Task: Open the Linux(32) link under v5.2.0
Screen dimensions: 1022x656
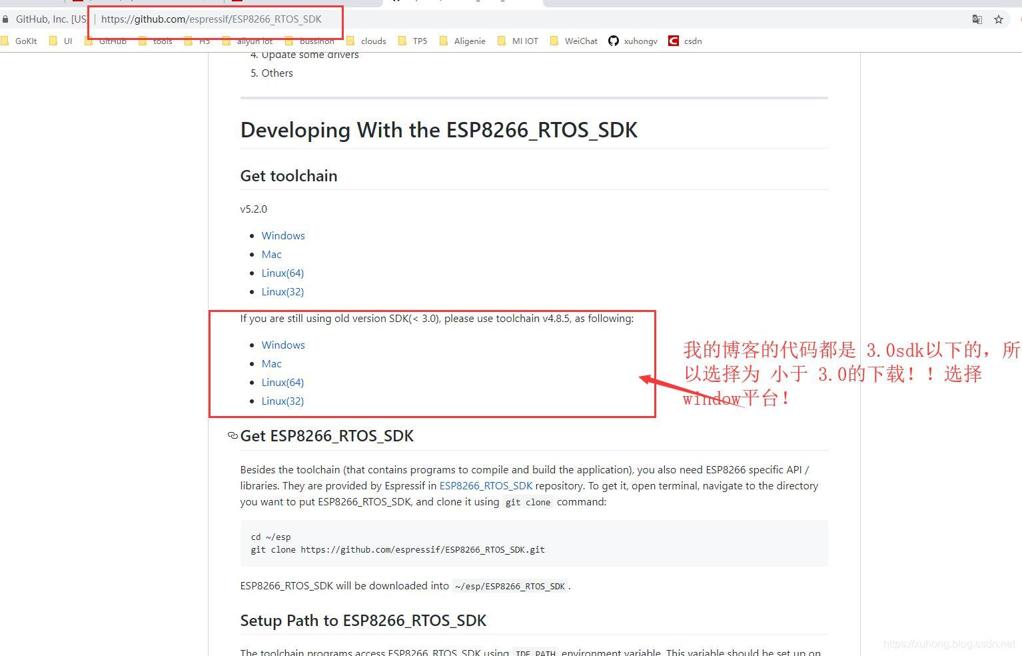Action: click(x=283, y=291)
